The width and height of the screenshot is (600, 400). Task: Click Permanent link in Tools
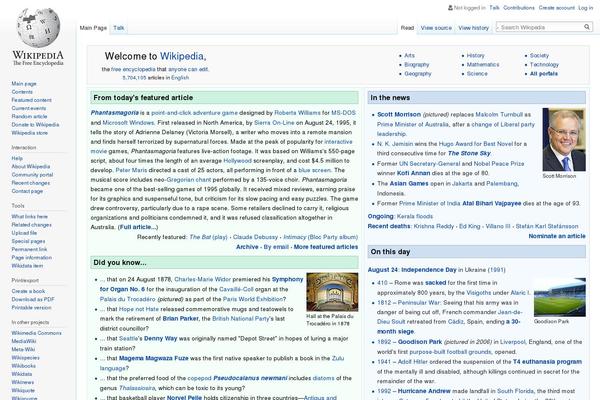(x=29, y=249)
